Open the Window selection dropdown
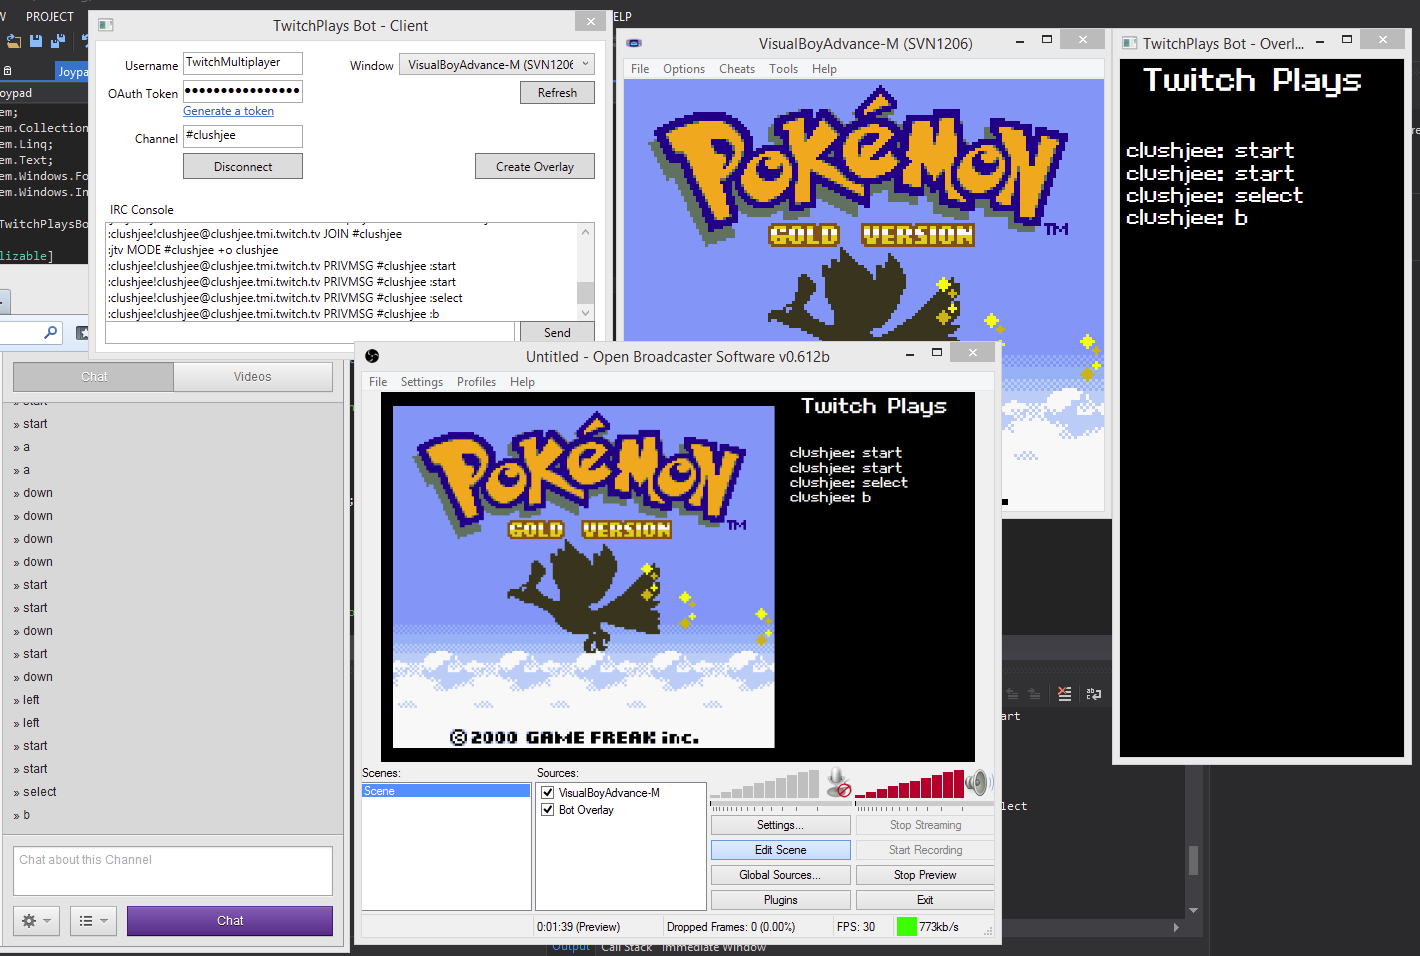The width and height of the screenshot is (1420, 956). click(497, 65)
